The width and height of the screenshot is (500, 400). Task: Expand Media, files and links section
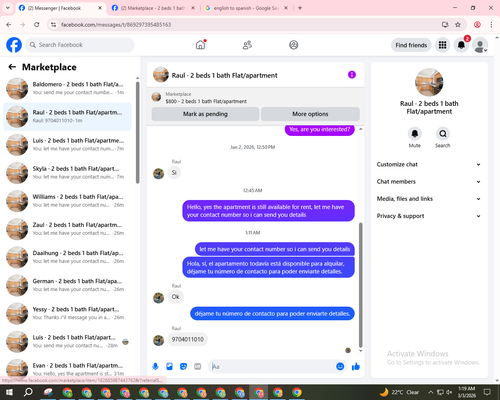[429, 199]
